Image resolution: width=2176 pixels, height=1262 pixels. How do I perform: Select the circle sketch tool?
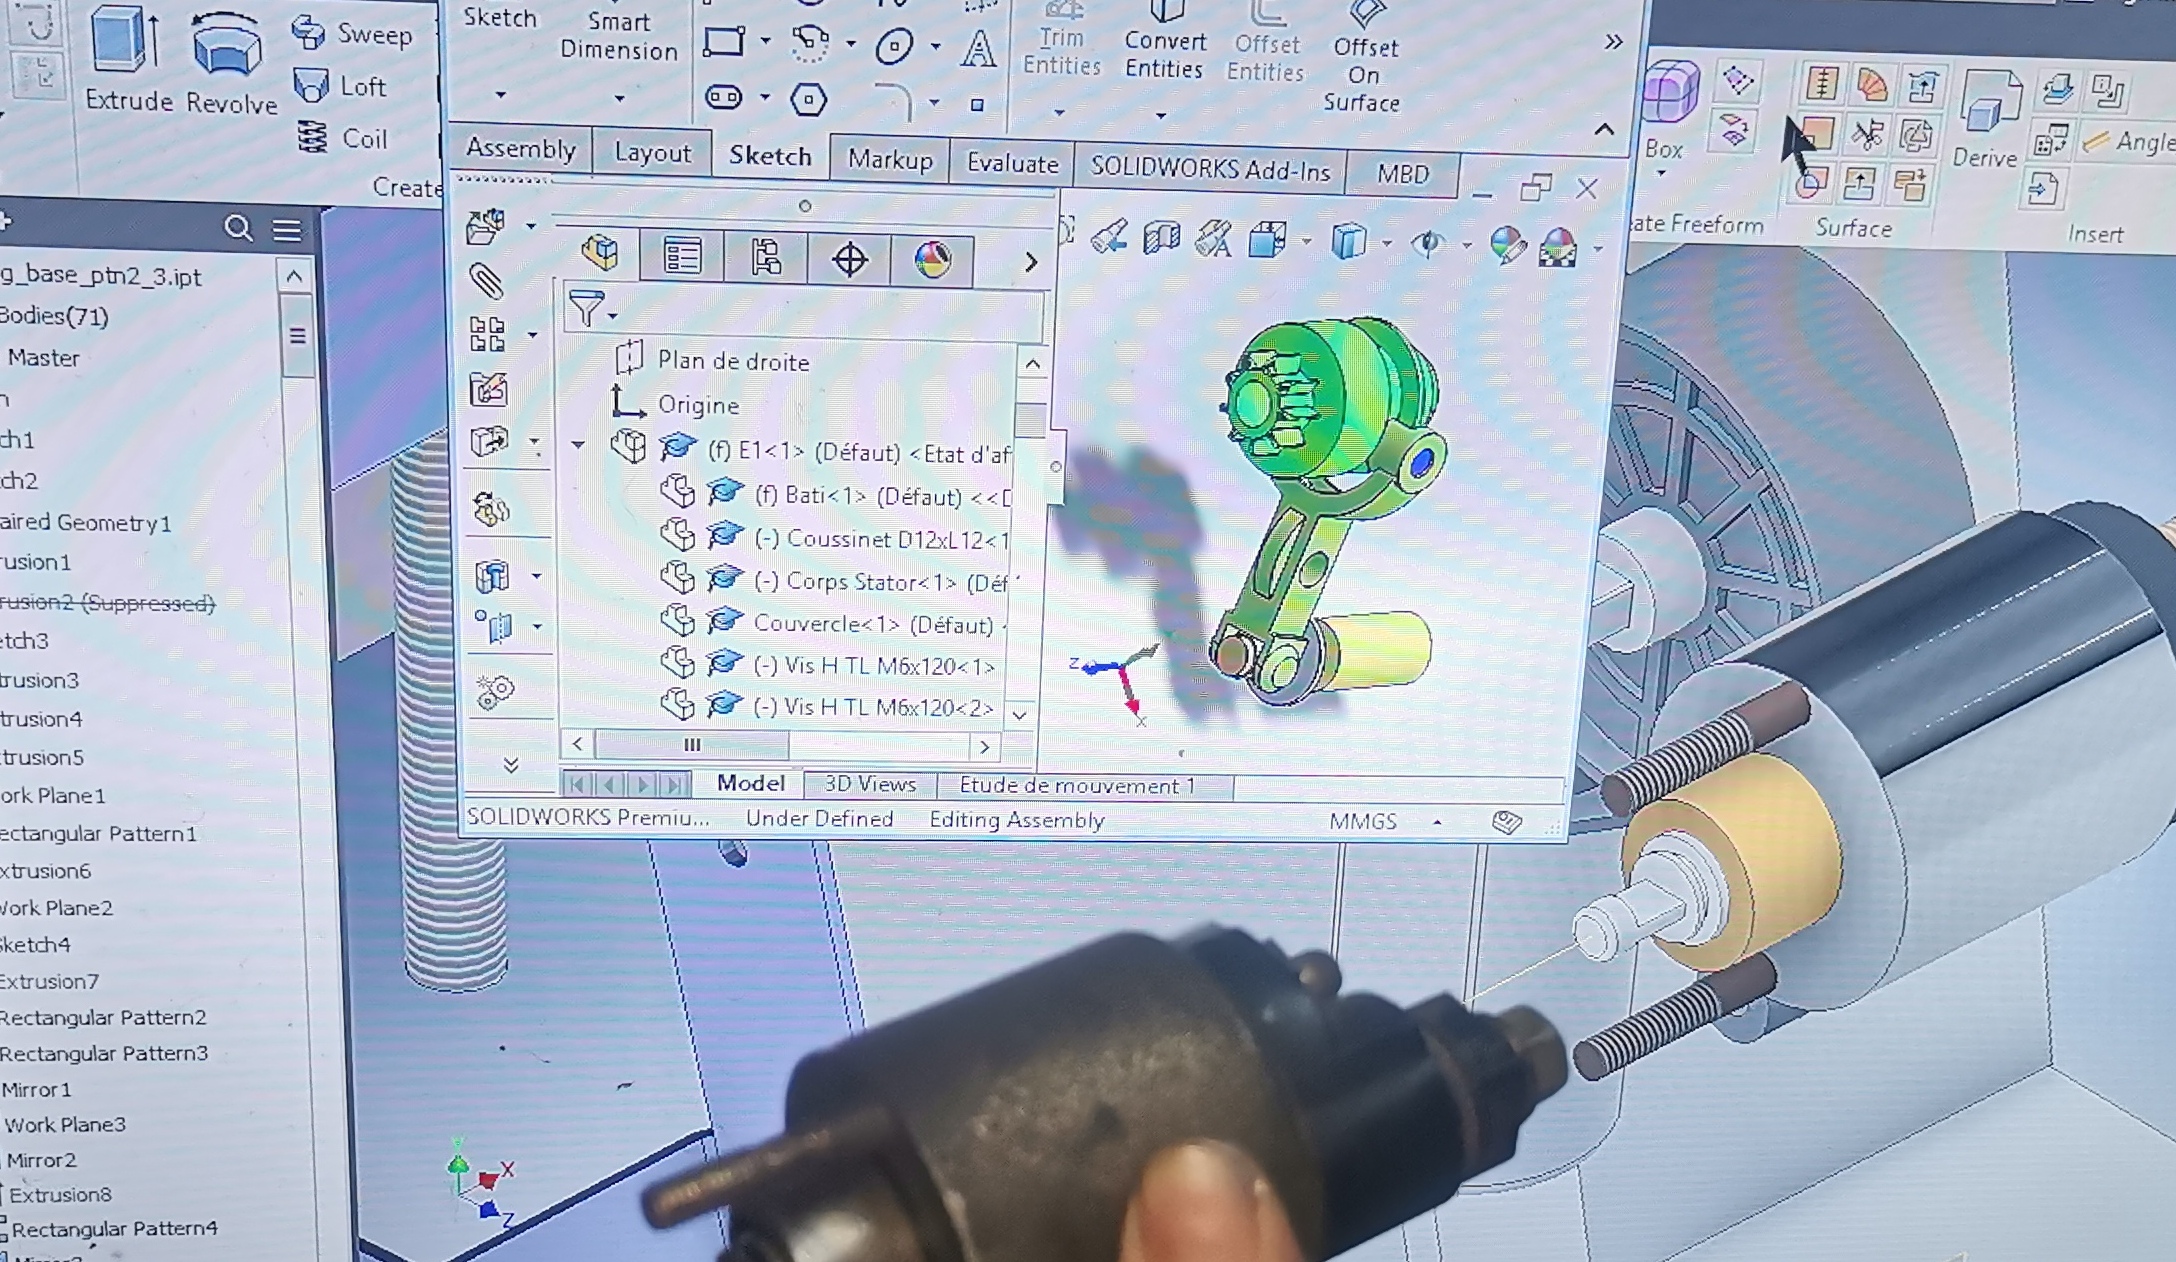coord(894,46)
